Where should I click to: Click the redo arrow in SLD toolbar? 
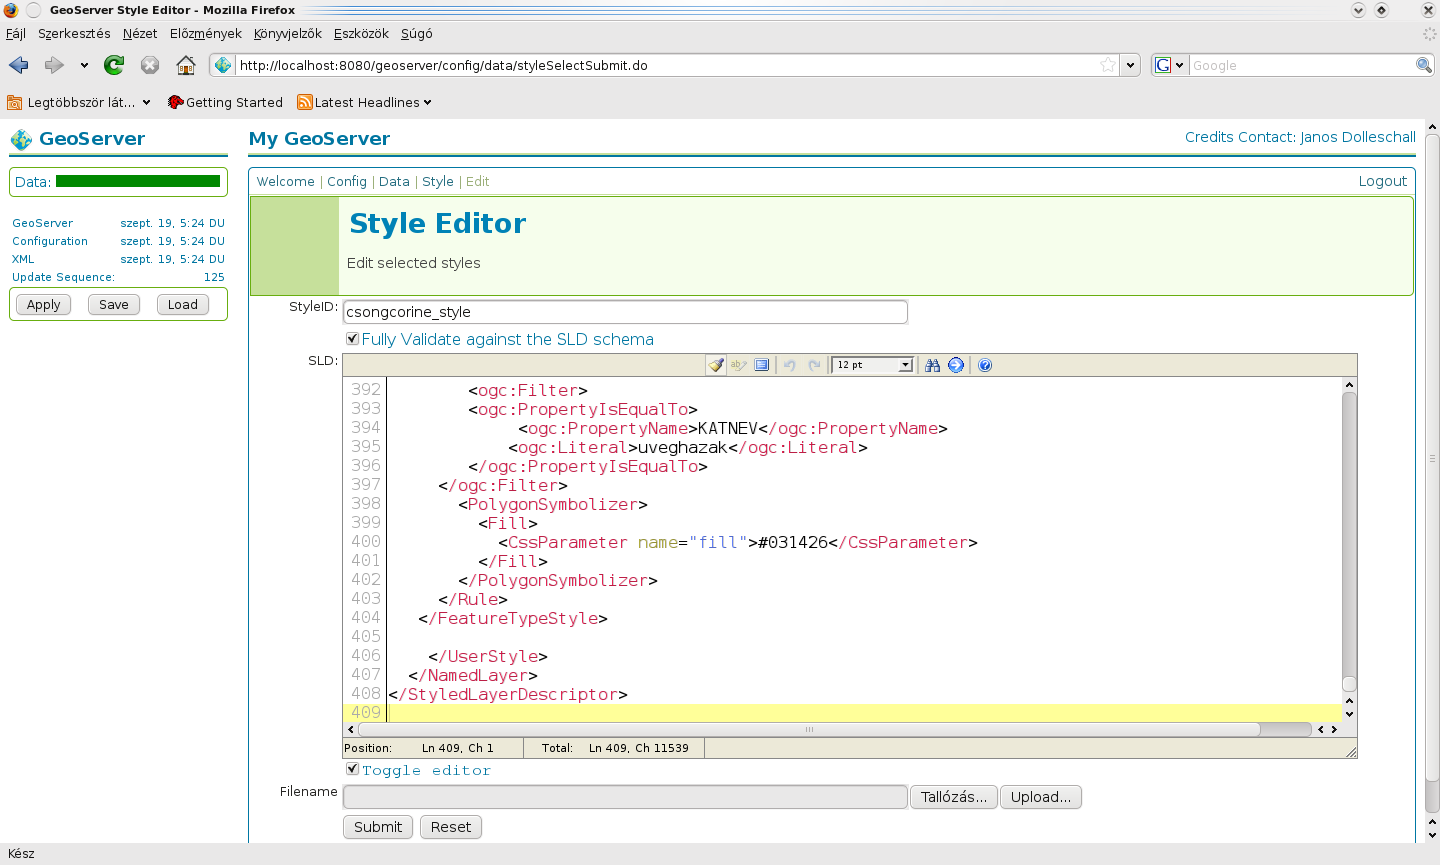814,365
